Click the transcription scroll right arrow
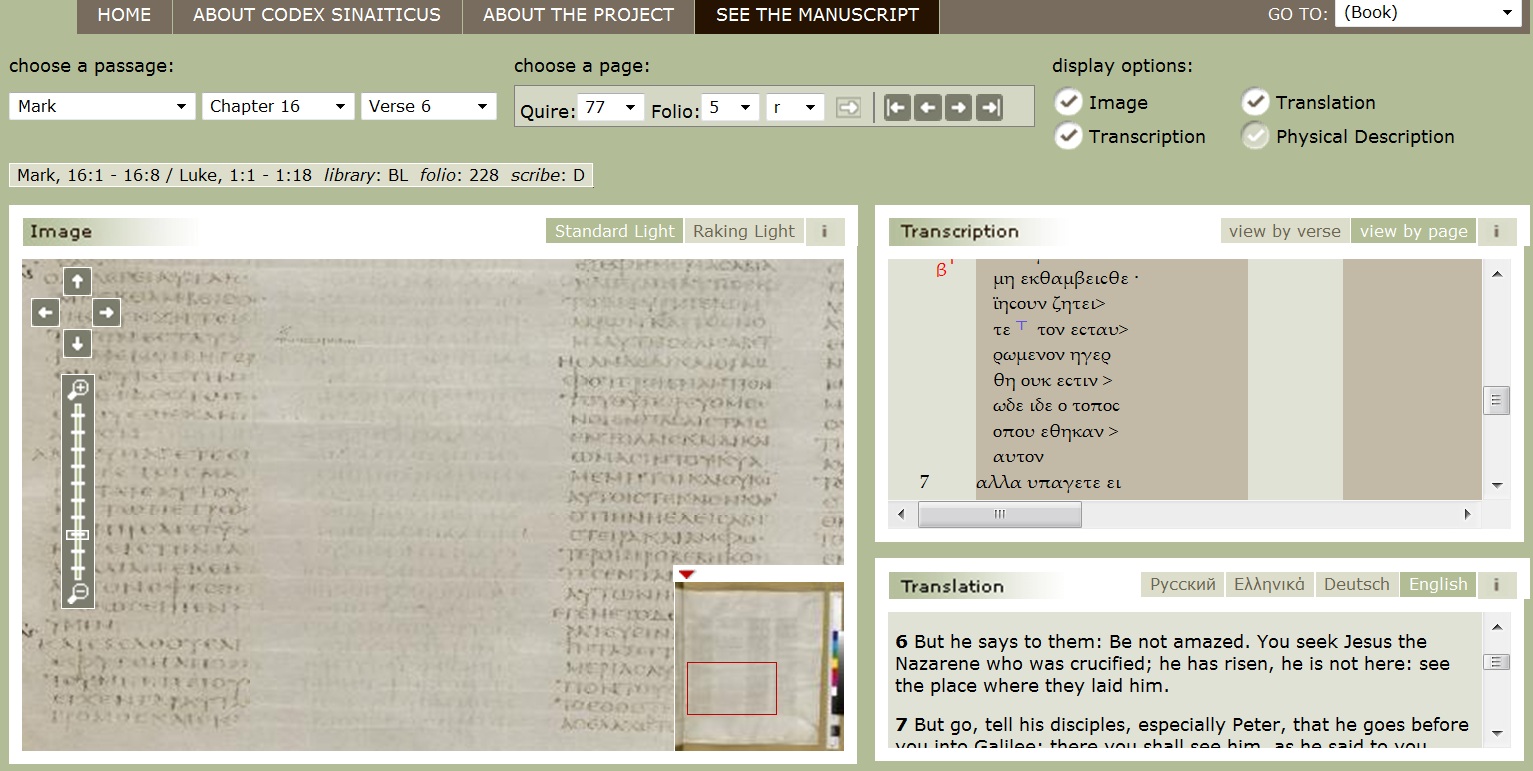 [1468, 514]
